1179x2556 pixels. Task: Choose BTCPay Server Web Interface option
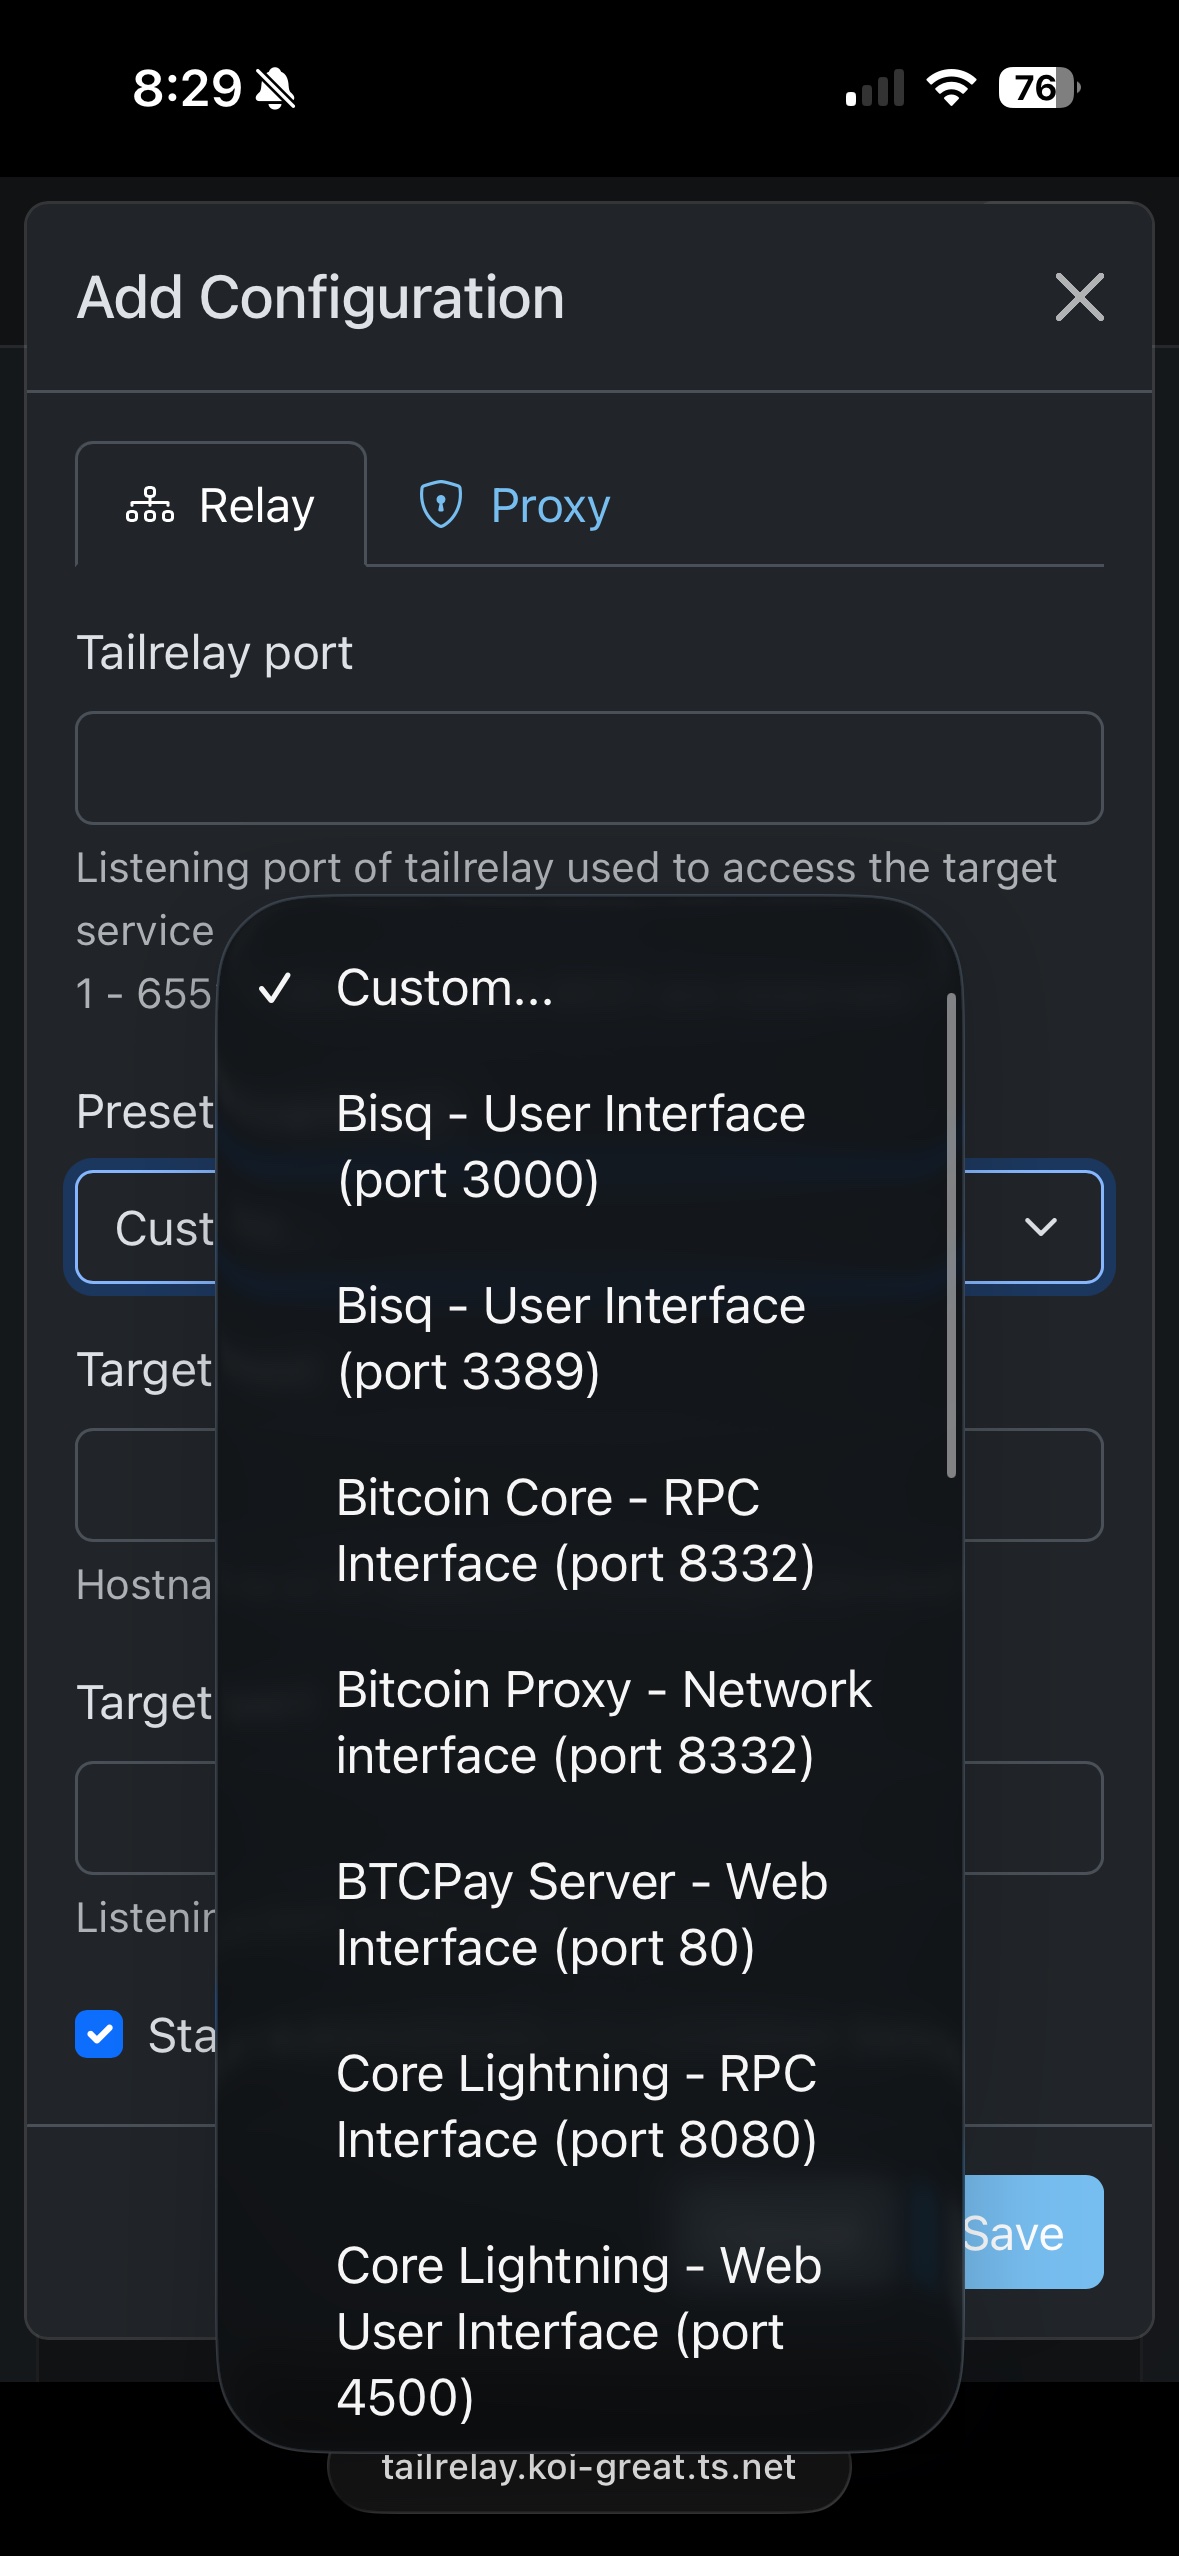point(581,1914)
